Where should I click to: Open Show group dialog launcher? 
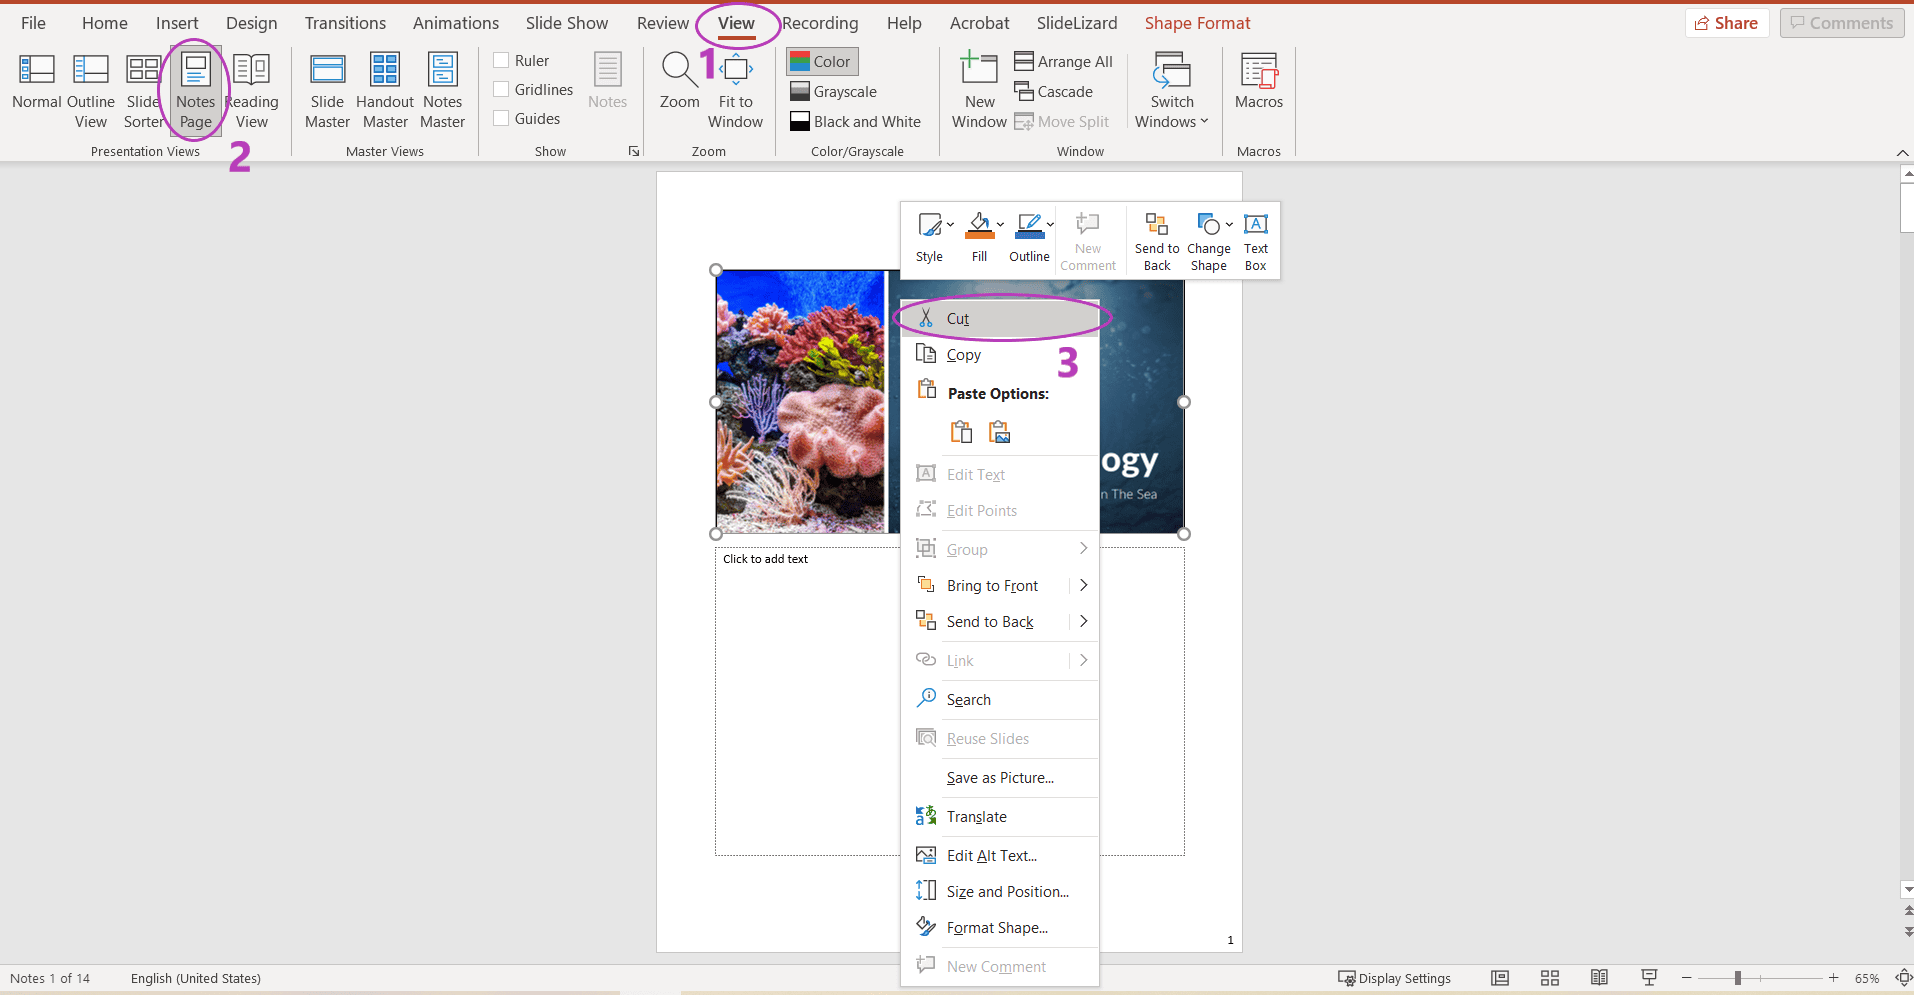[x=634, y=151]
